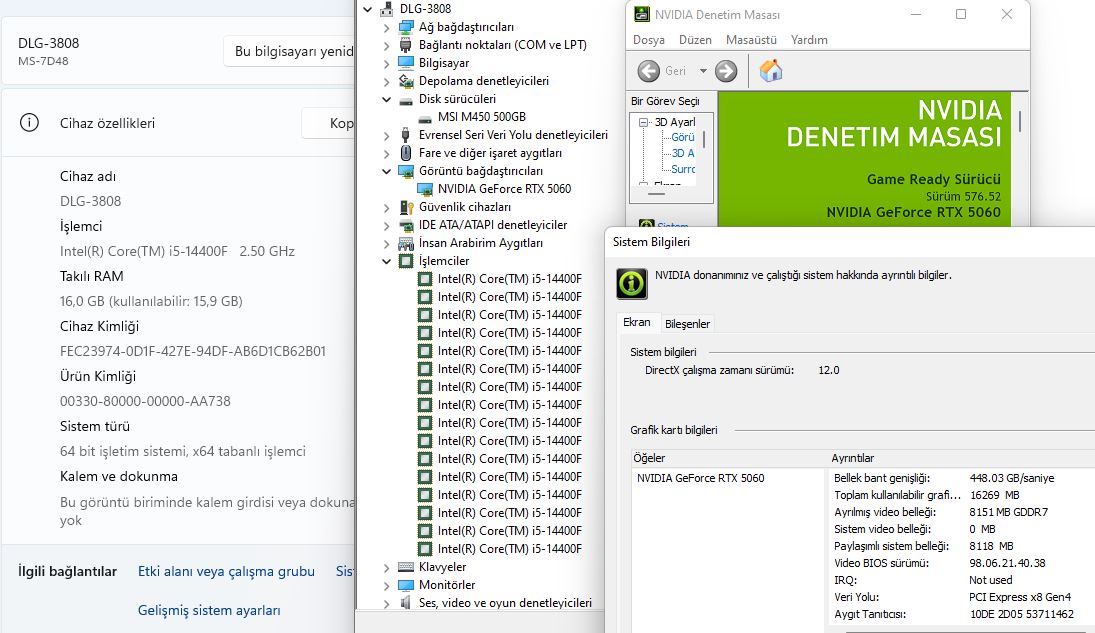The width and height of the screenshot is (1095, 633).
Task: Open the Düzen menu
Action: tap(695, 40)
